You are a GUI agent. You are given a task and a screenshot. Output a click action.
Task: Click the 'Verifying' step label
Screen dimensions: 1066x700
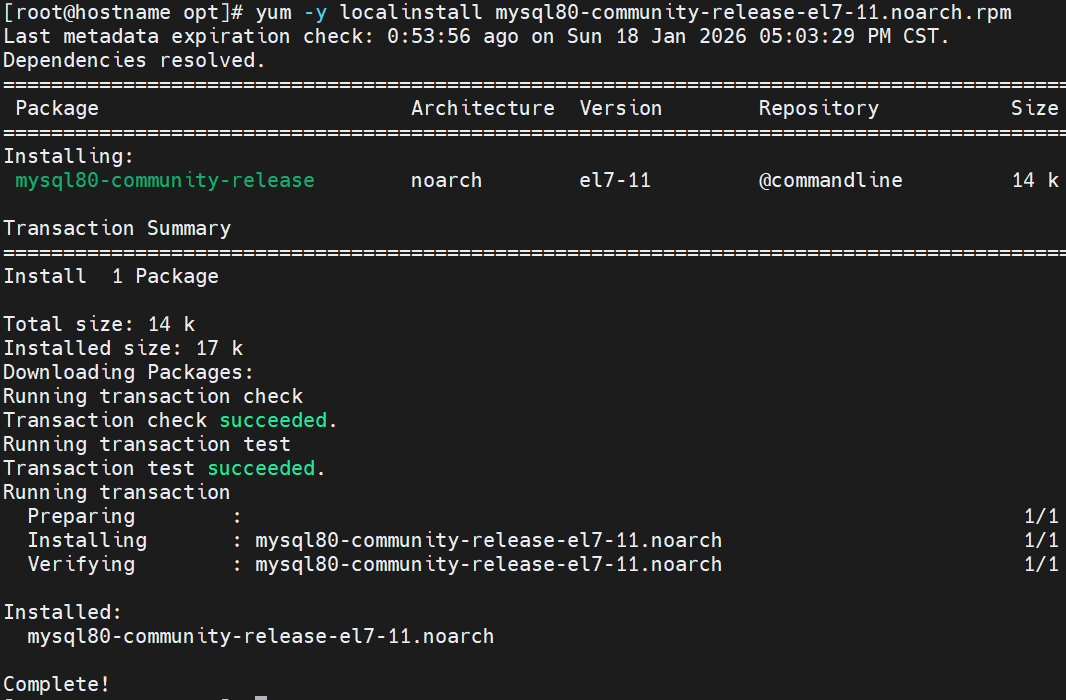[x=81, y=565]
